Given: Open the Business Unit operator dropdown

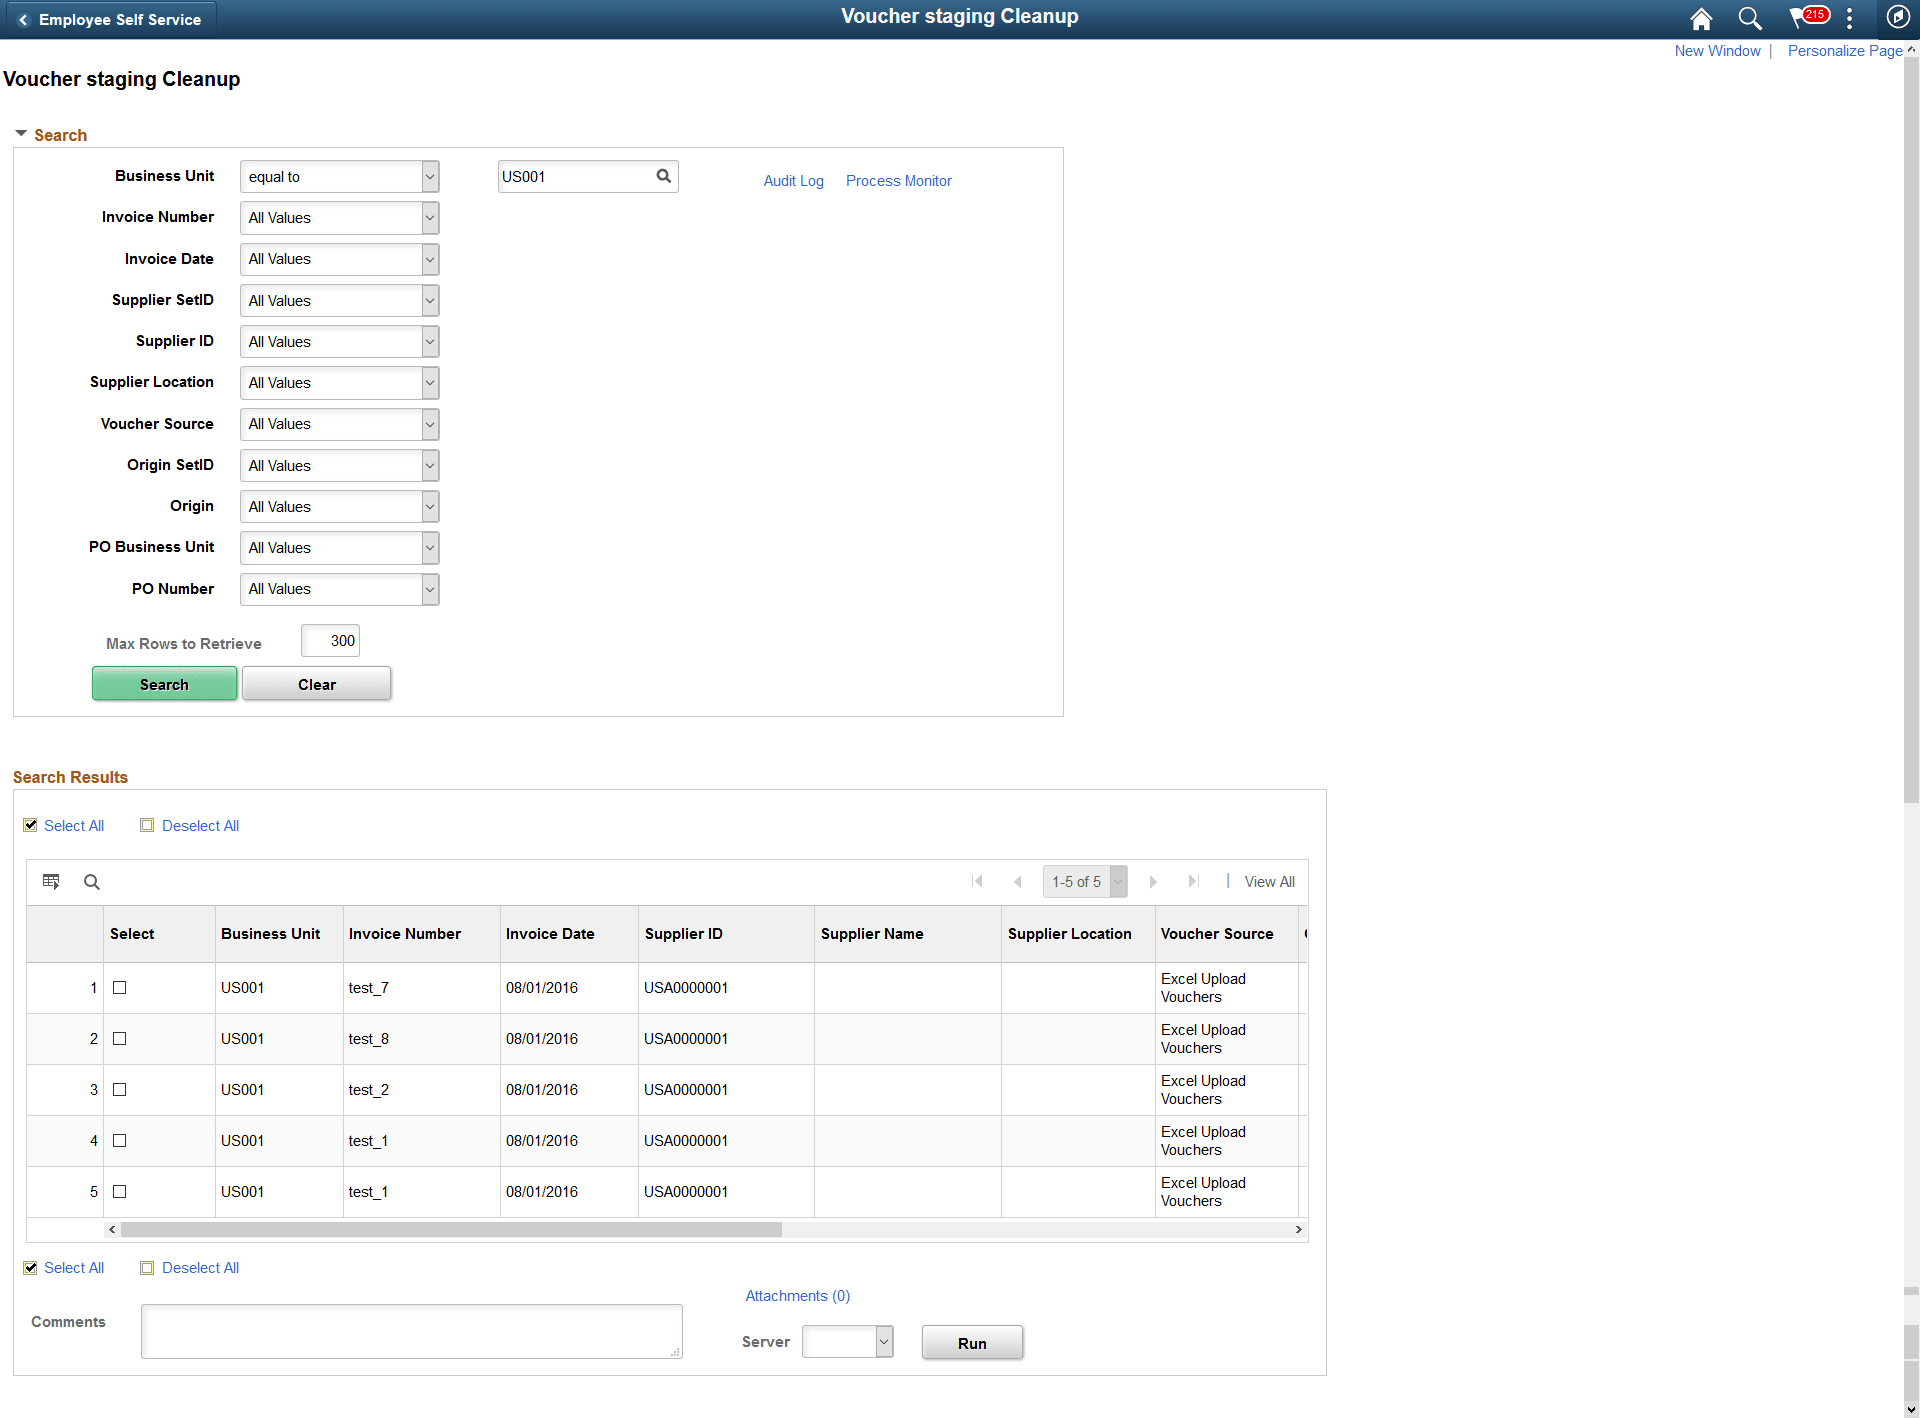Looking at the screenshot, I should point(428,176).
